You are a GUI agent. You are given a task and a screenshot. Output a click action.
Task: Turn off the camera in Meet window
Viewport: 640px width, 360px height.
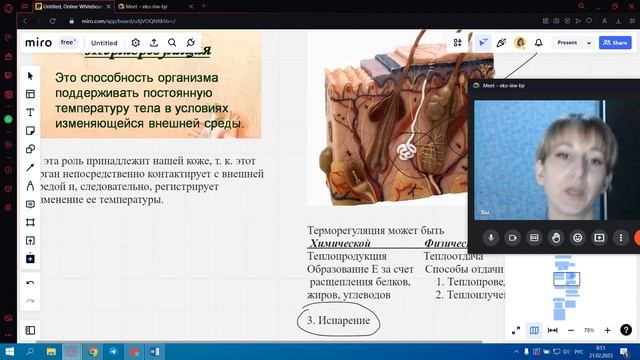point(513,238)
